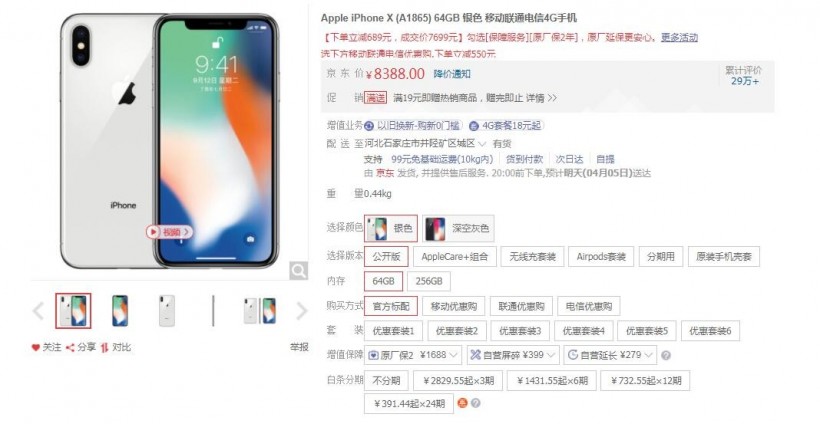
Task: Click the 分享 share icon
Action: pyautogui.click(x=70, y=347)
